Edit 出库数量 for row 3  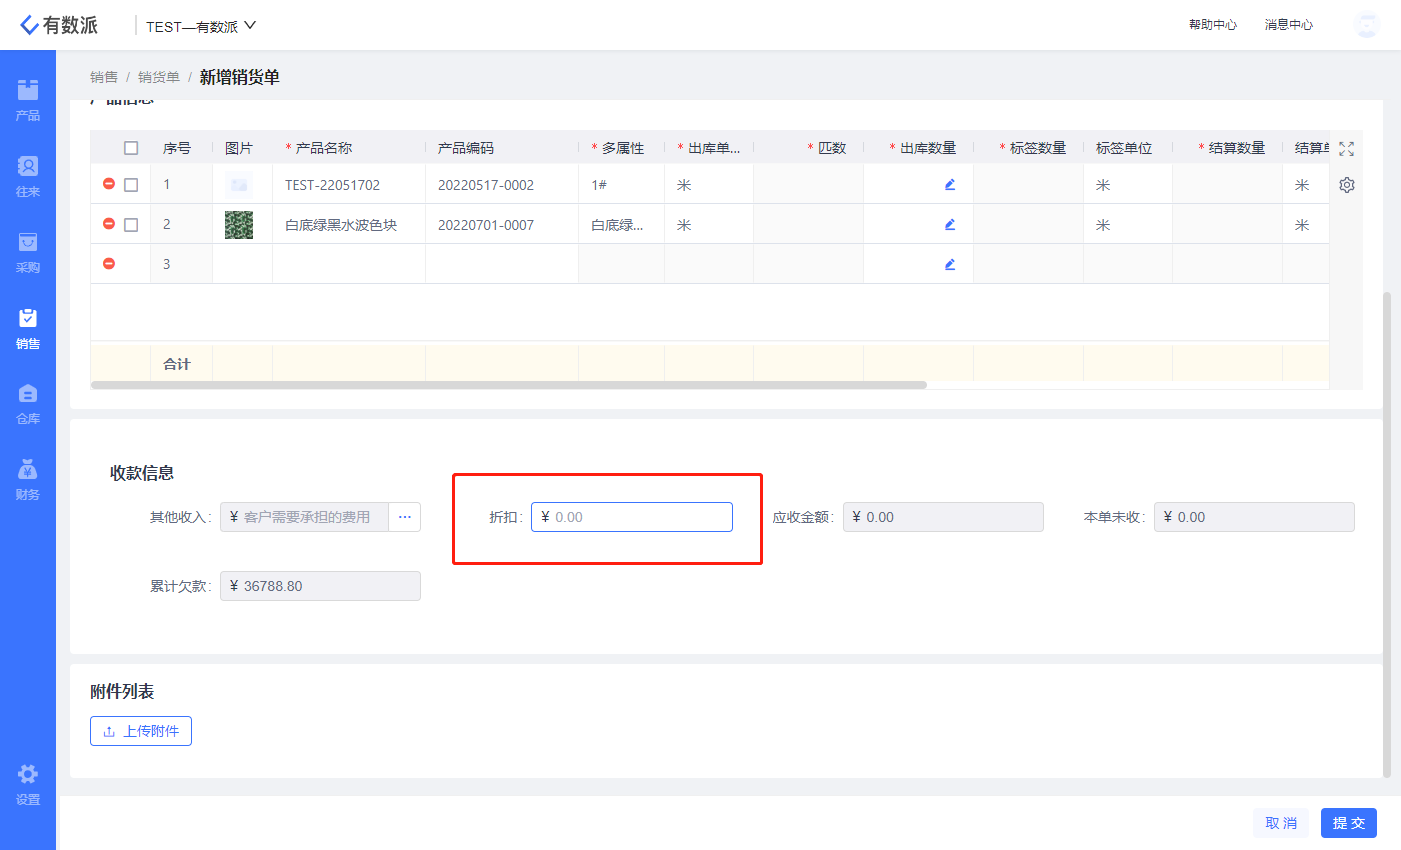[950, 264]
